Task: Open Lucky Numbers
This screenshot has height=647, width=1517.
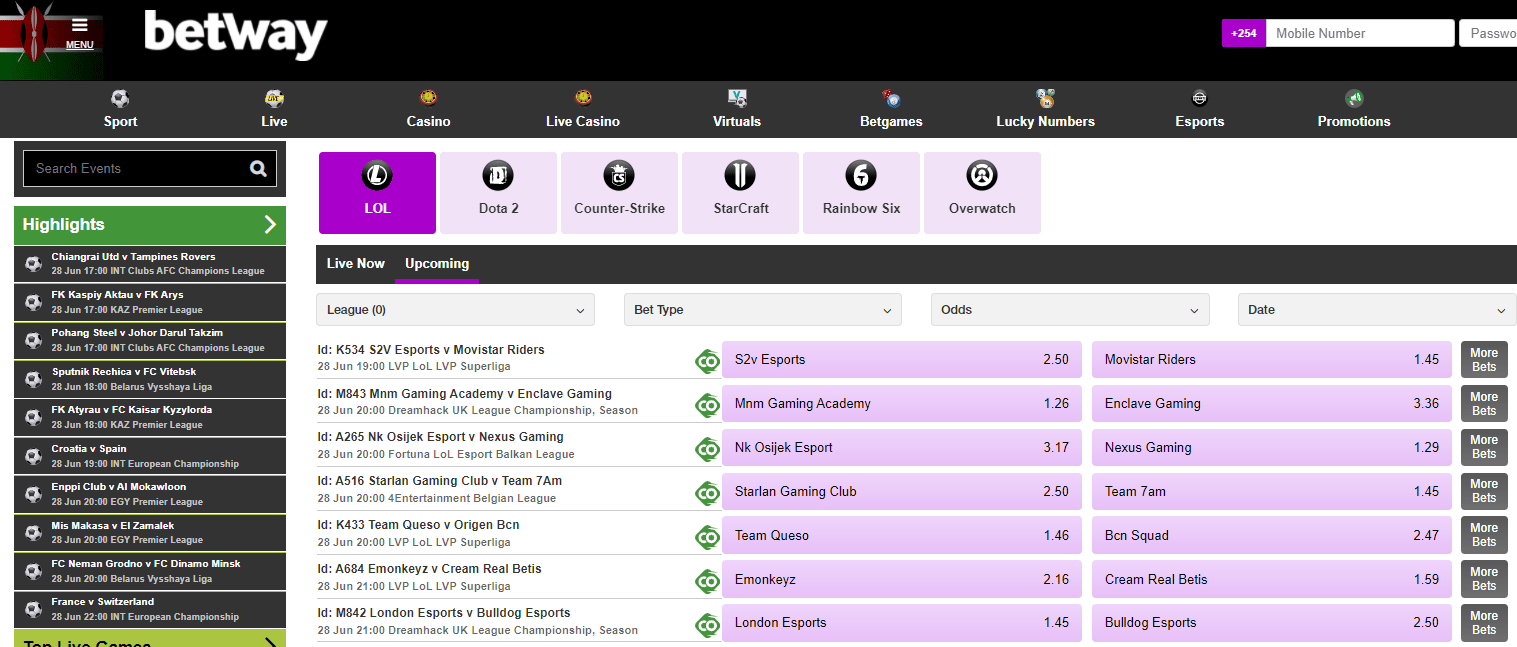Action: point(1045,109)
